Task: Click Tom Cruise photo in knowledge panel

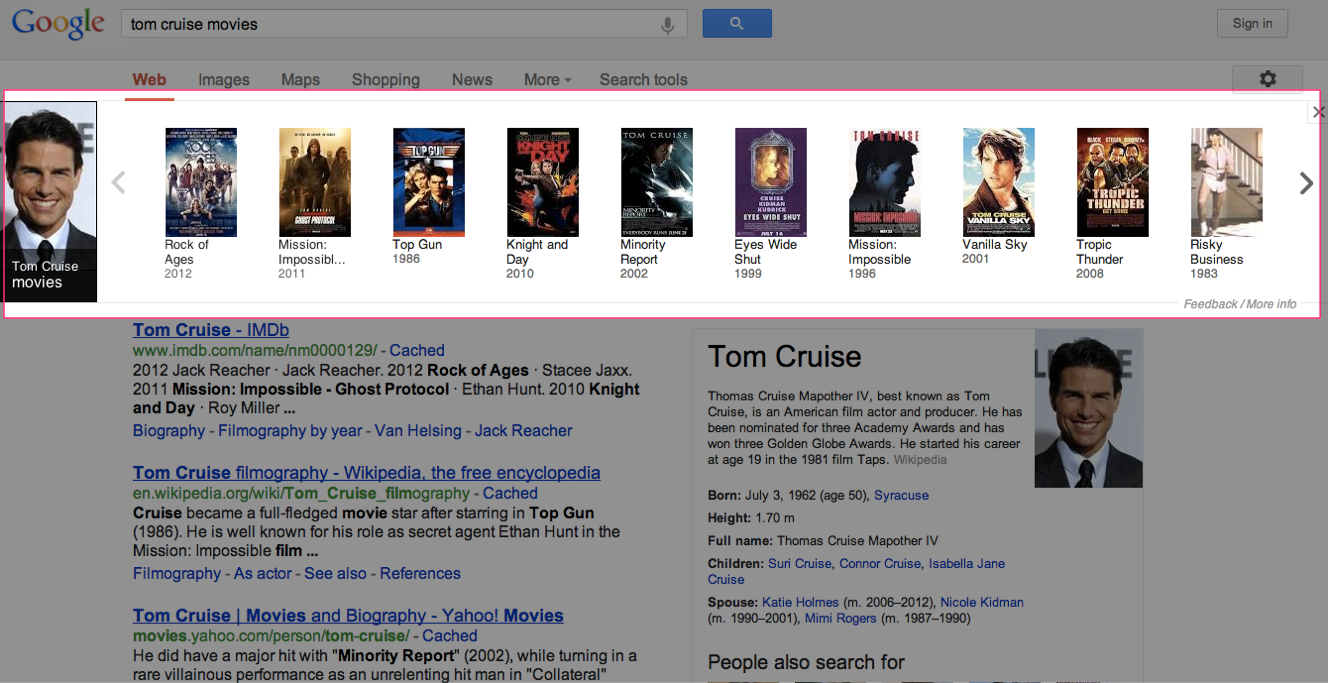Action: click(x=1088, y=408)
